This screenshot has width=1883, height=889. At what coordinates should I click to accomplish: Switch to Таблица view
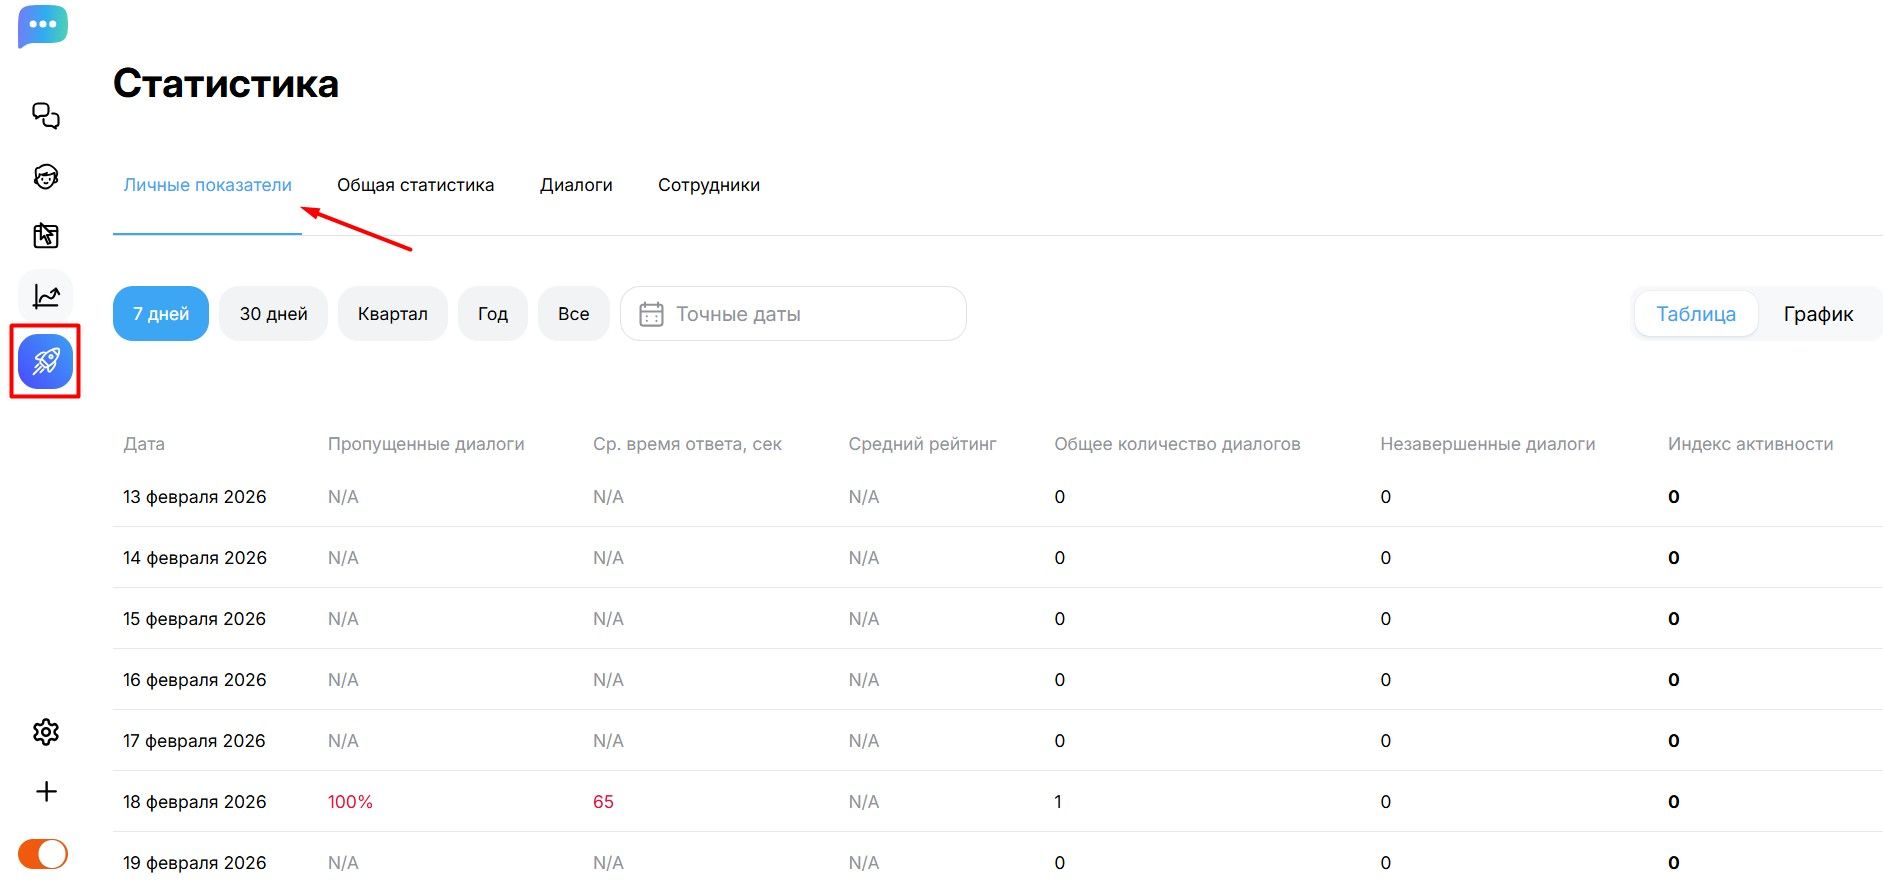click(1695, 314)
